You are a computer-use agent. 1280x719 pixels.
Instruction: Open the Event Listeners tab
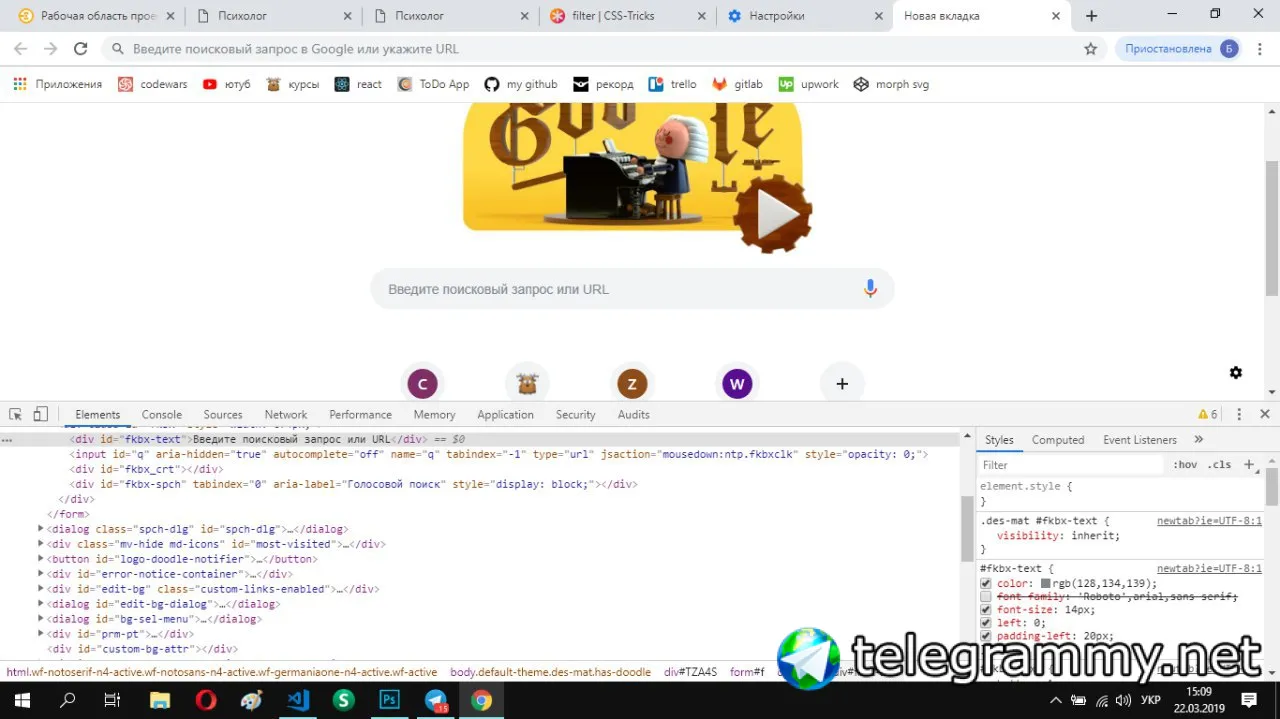tap(1140, 440)
